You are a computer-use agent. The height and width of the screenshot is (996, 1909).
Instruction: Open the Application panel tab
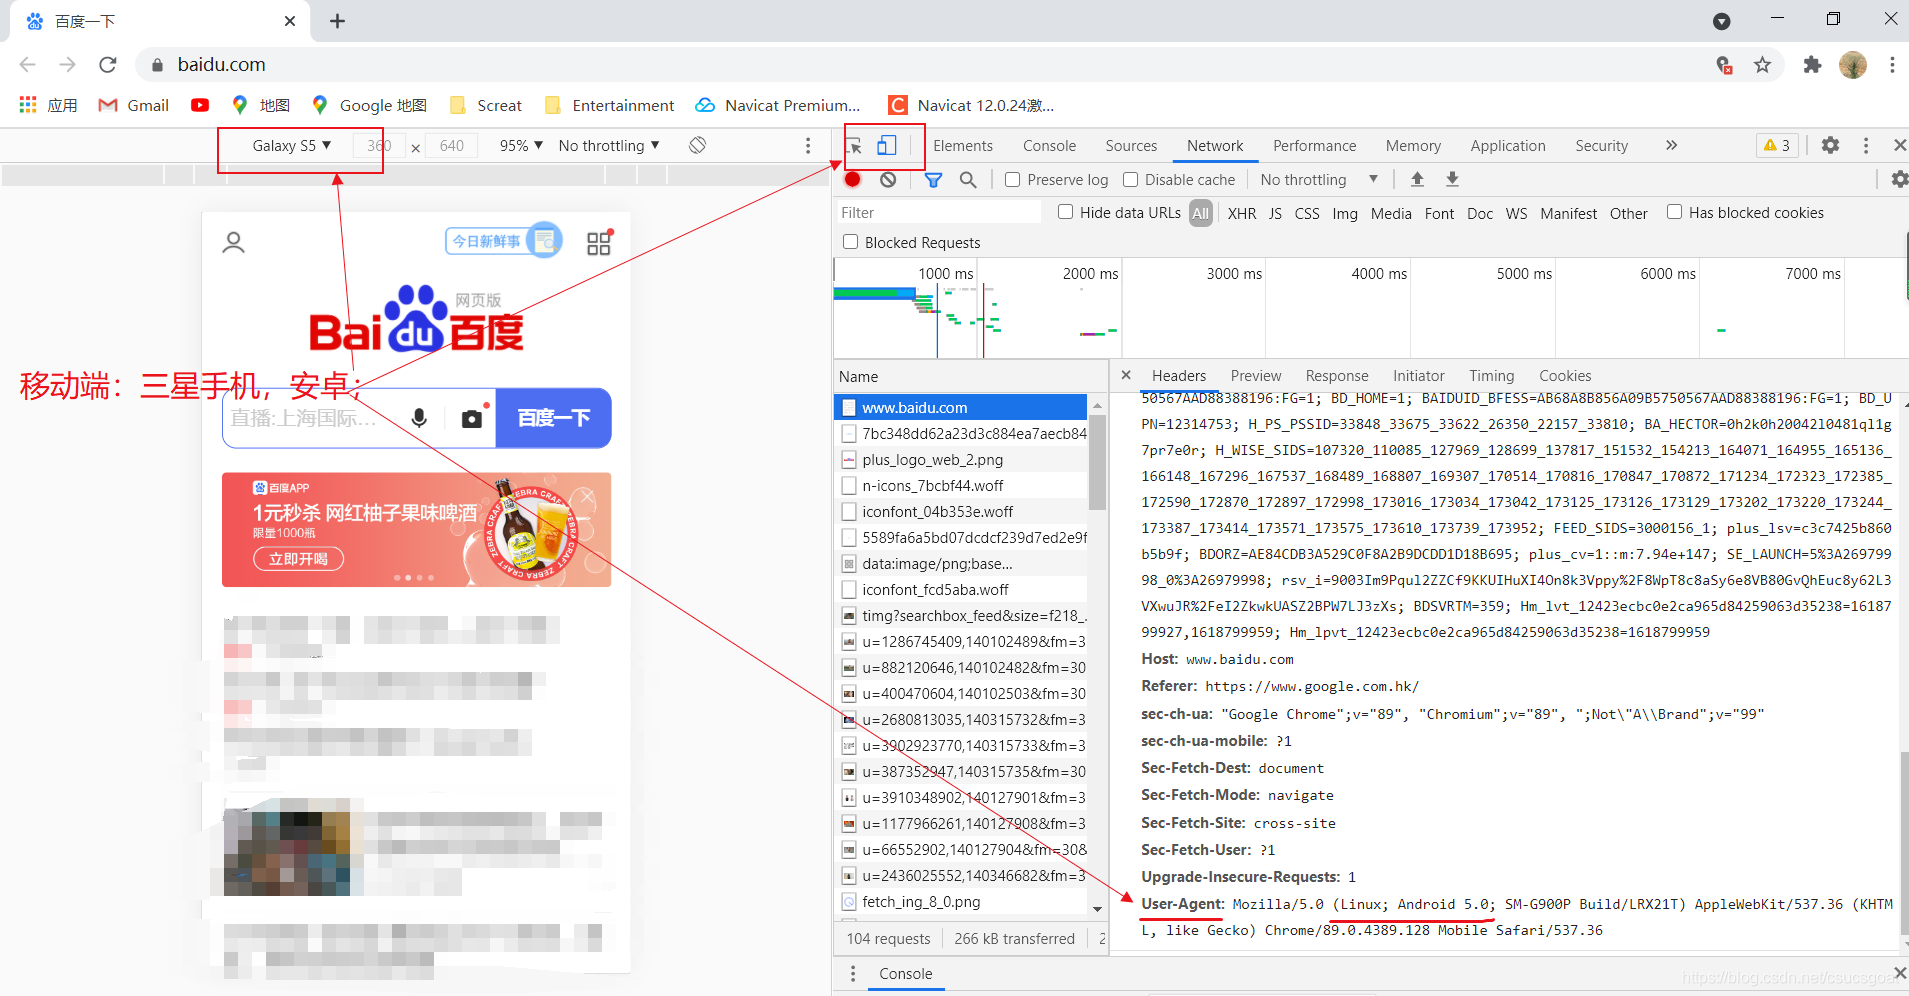pos(1508,146)
